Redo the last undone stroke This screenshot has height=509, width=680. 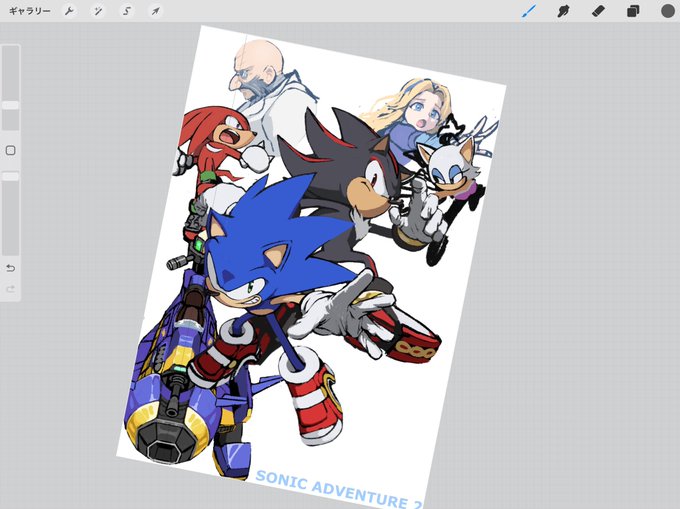[11, 289]
